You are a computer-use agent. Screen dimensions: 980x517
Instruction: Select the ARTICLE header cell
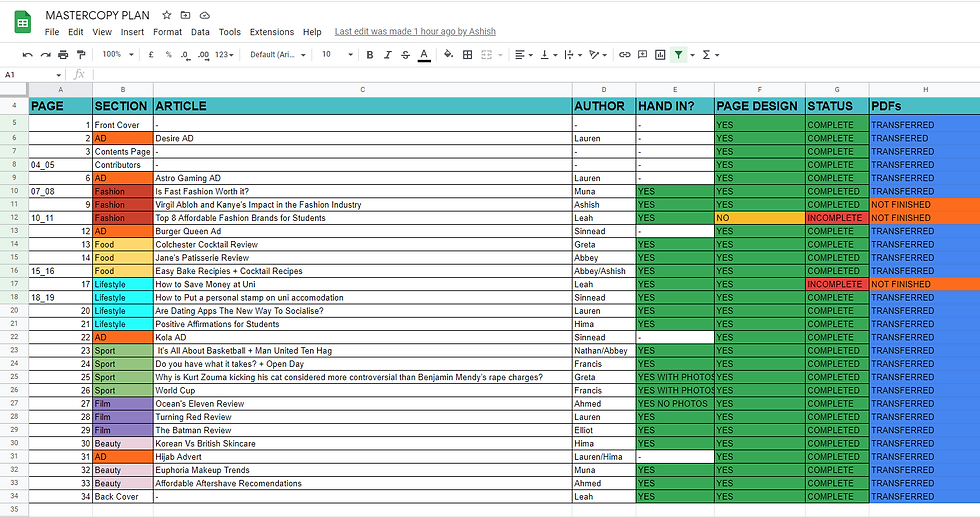[x=362, y=106]
